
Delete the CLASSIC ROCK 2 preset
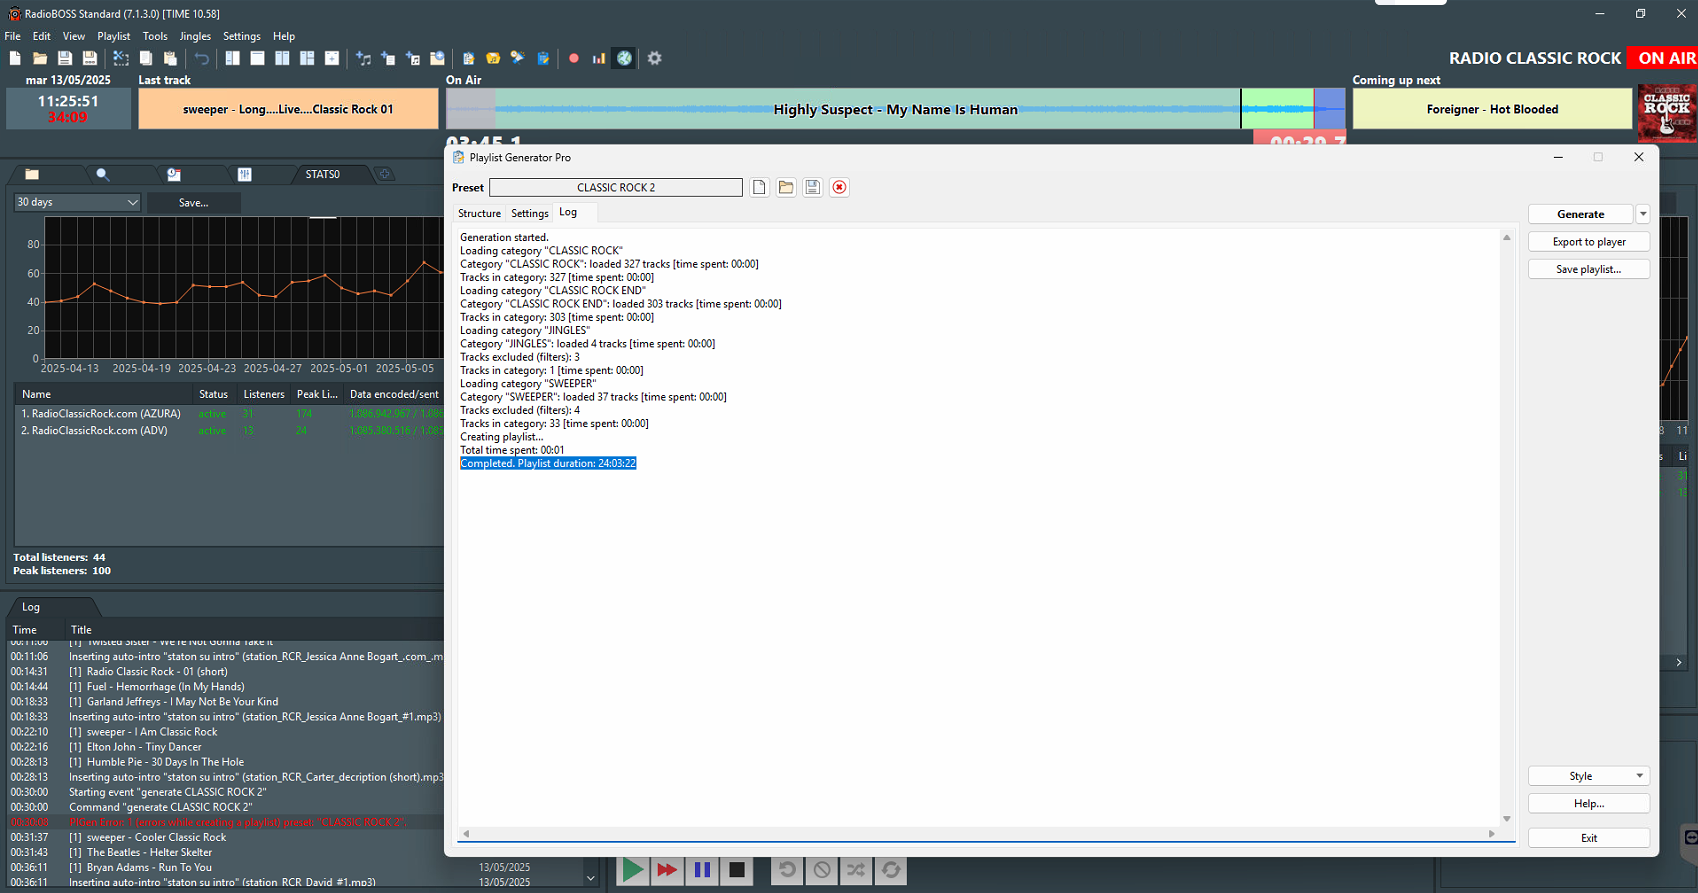[840, 188]
